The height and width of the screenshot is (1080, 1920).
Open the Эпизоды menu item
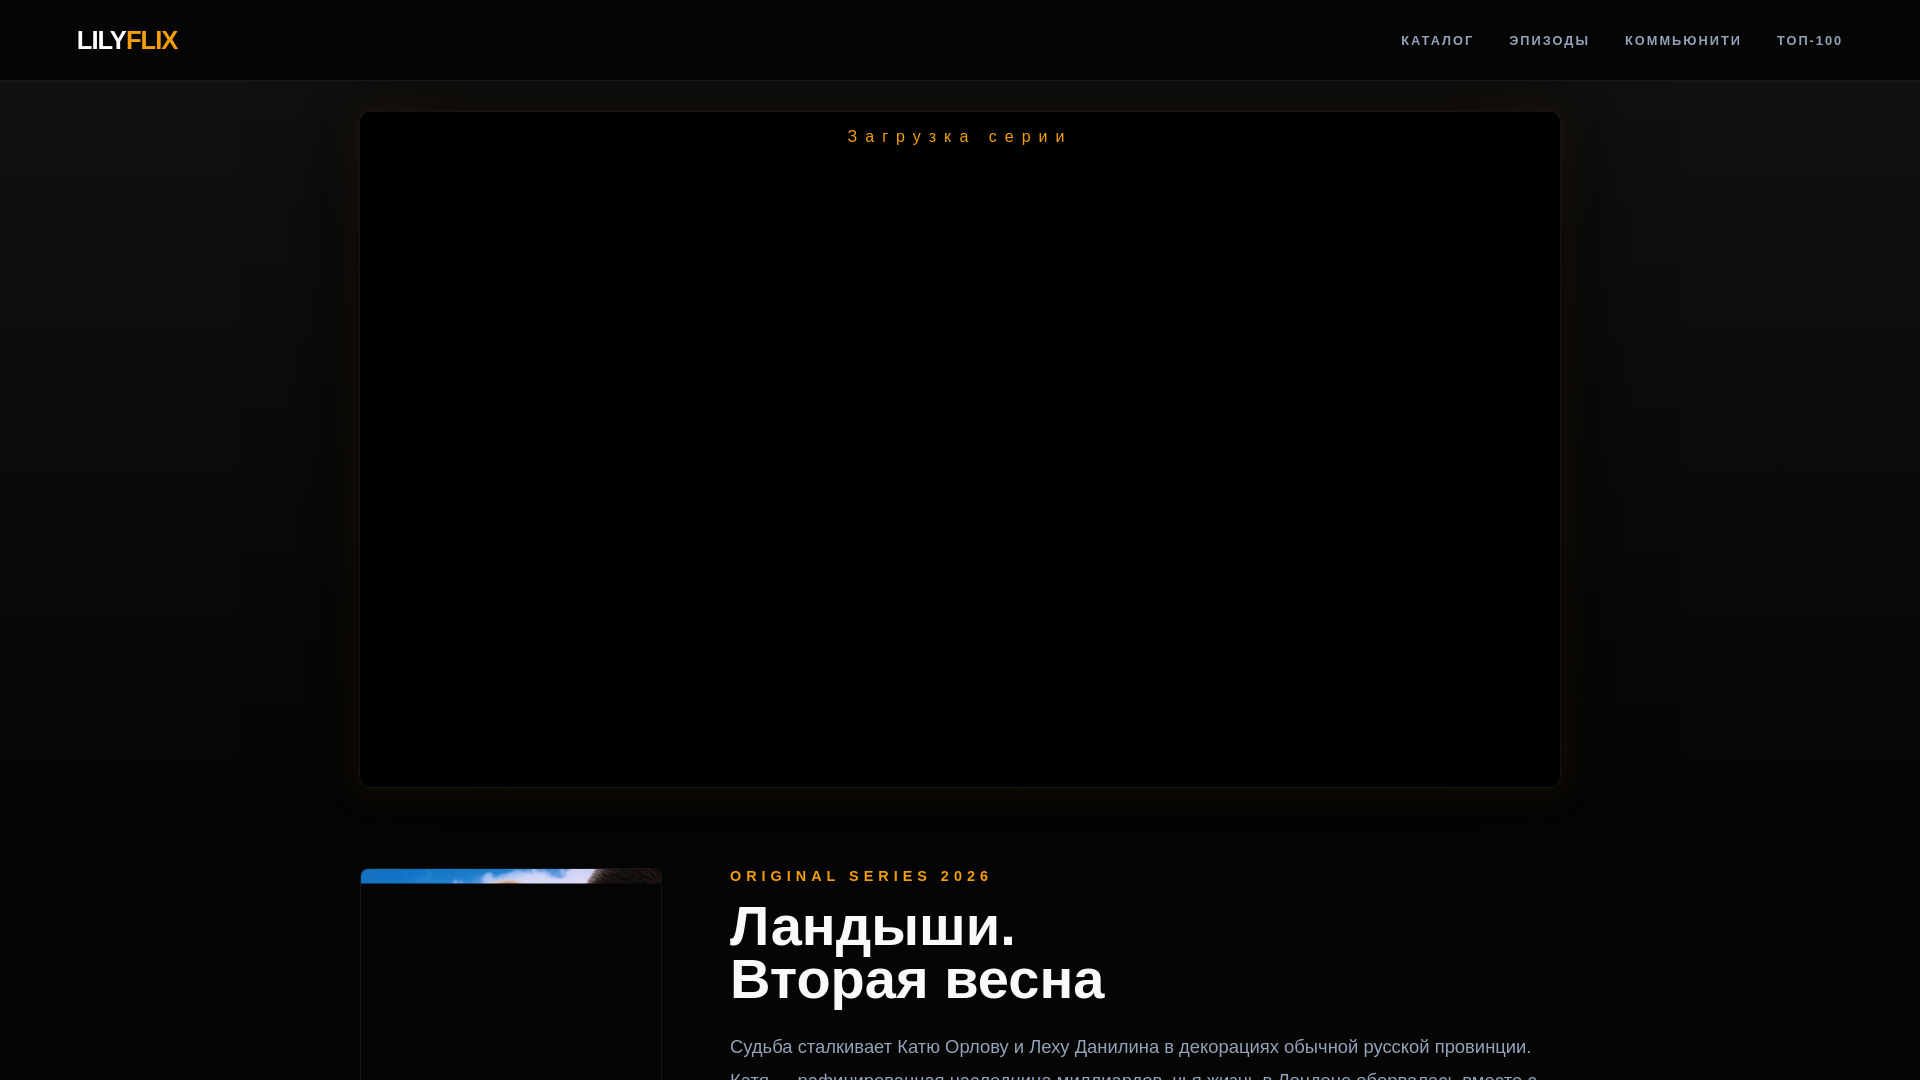1549,41
